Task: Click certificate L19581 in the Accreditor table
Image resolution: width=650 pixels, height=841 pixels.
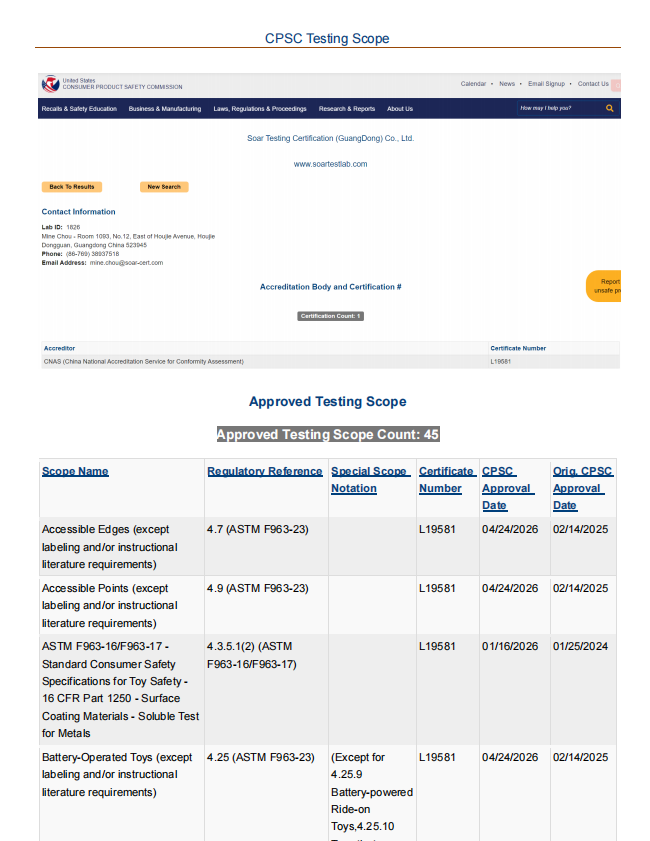Action: click(x=500, y=362)
